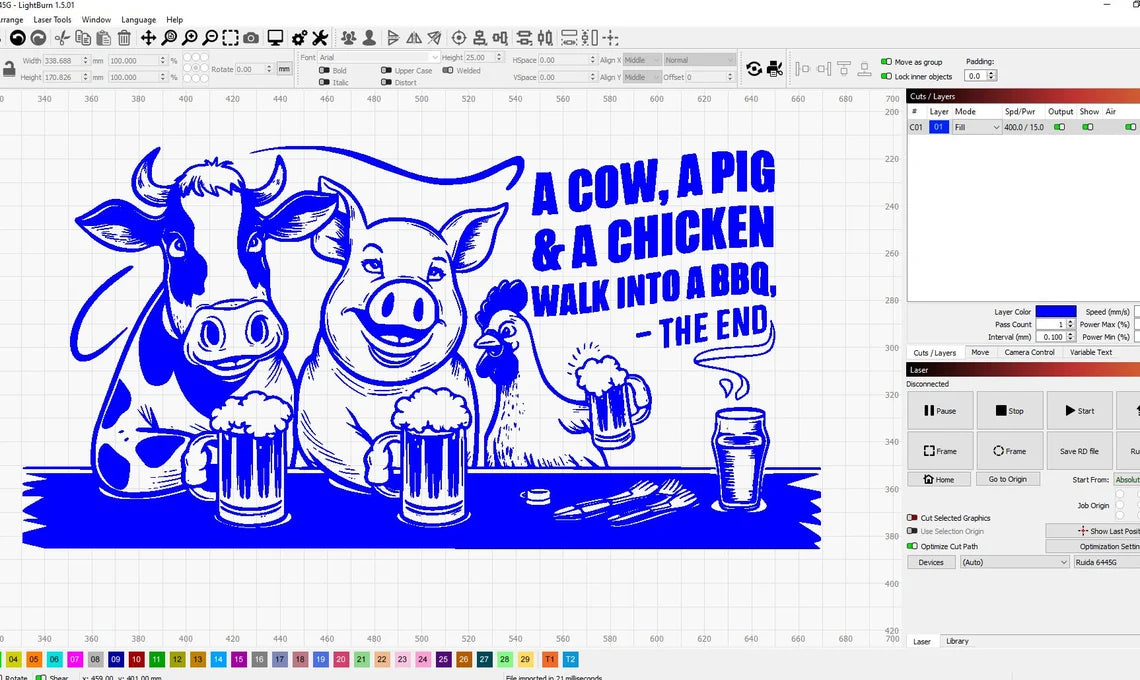Toggle Move as group switch
This screenshot has width=1140, height=680.
point(886,62)
